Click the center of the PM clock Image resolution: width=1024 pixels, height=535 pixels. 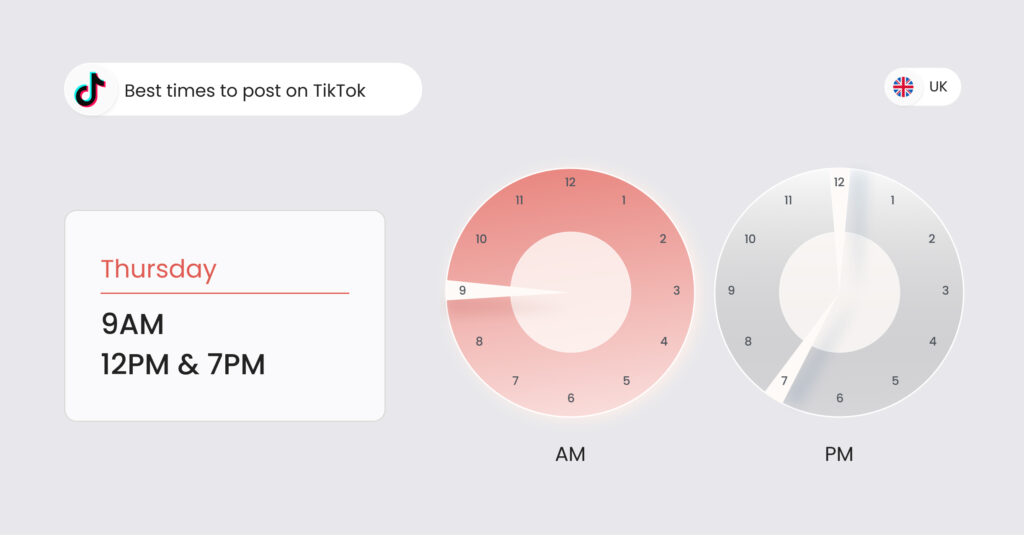pos(839,292)
